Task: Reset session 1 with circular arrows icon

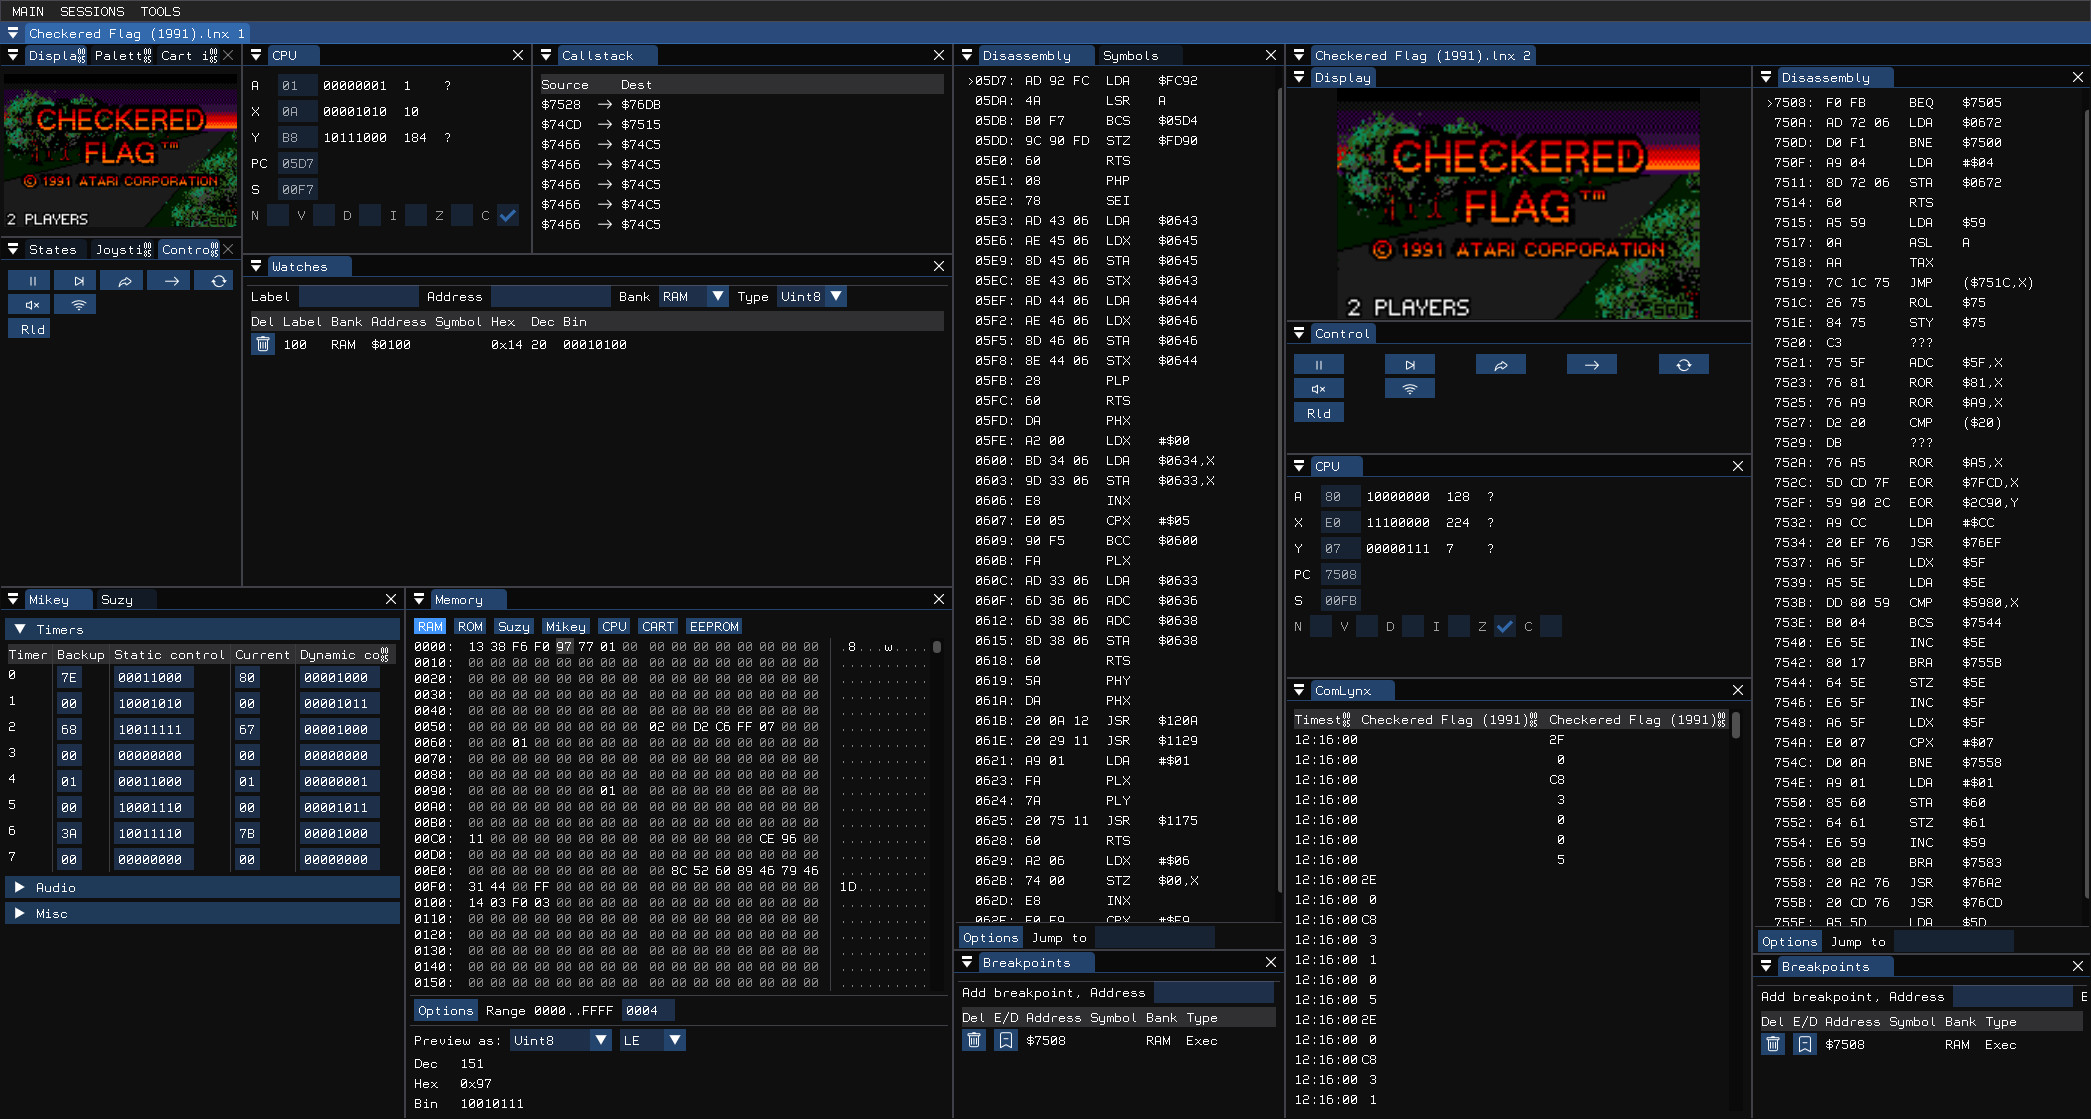Action: (218, 281)
